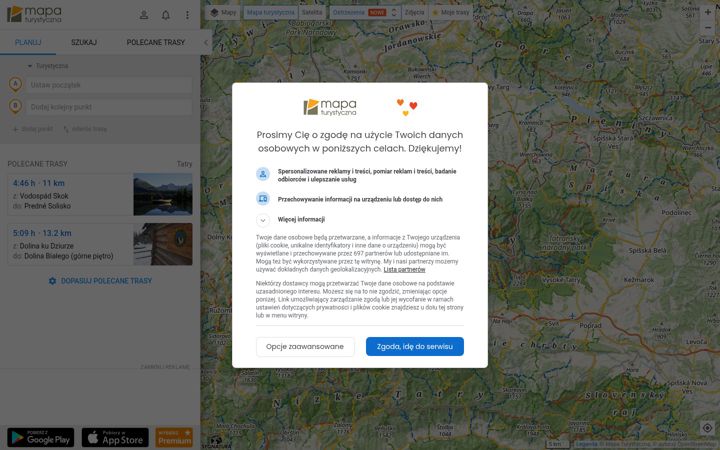Image resolution: width=720 pixels, height=450 pixels.
Task: Click the gear icon beside 'Dopasuj polecane trasy'
Action: (52, 281)
